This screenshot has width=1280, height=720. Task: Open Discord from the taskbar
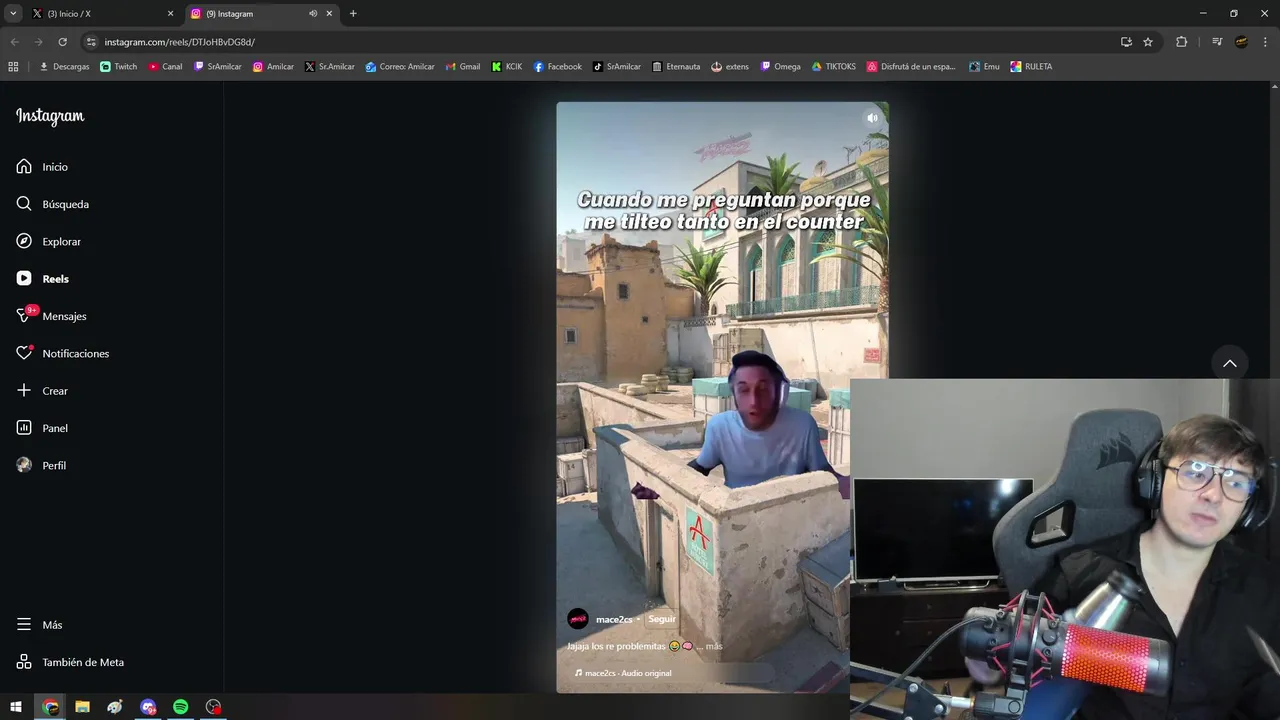[148, 707]
